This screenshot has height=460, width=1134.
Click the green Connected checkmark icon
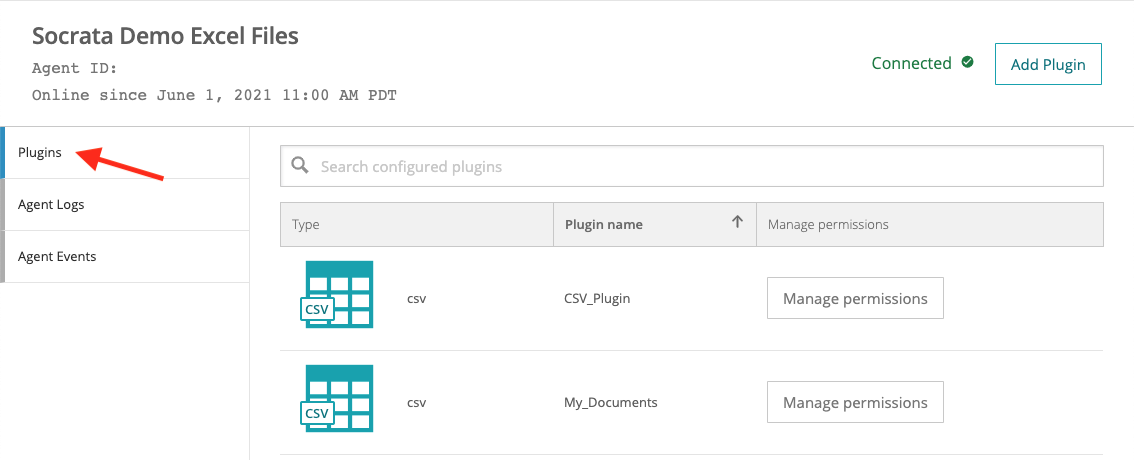click(x=967, y=63)
